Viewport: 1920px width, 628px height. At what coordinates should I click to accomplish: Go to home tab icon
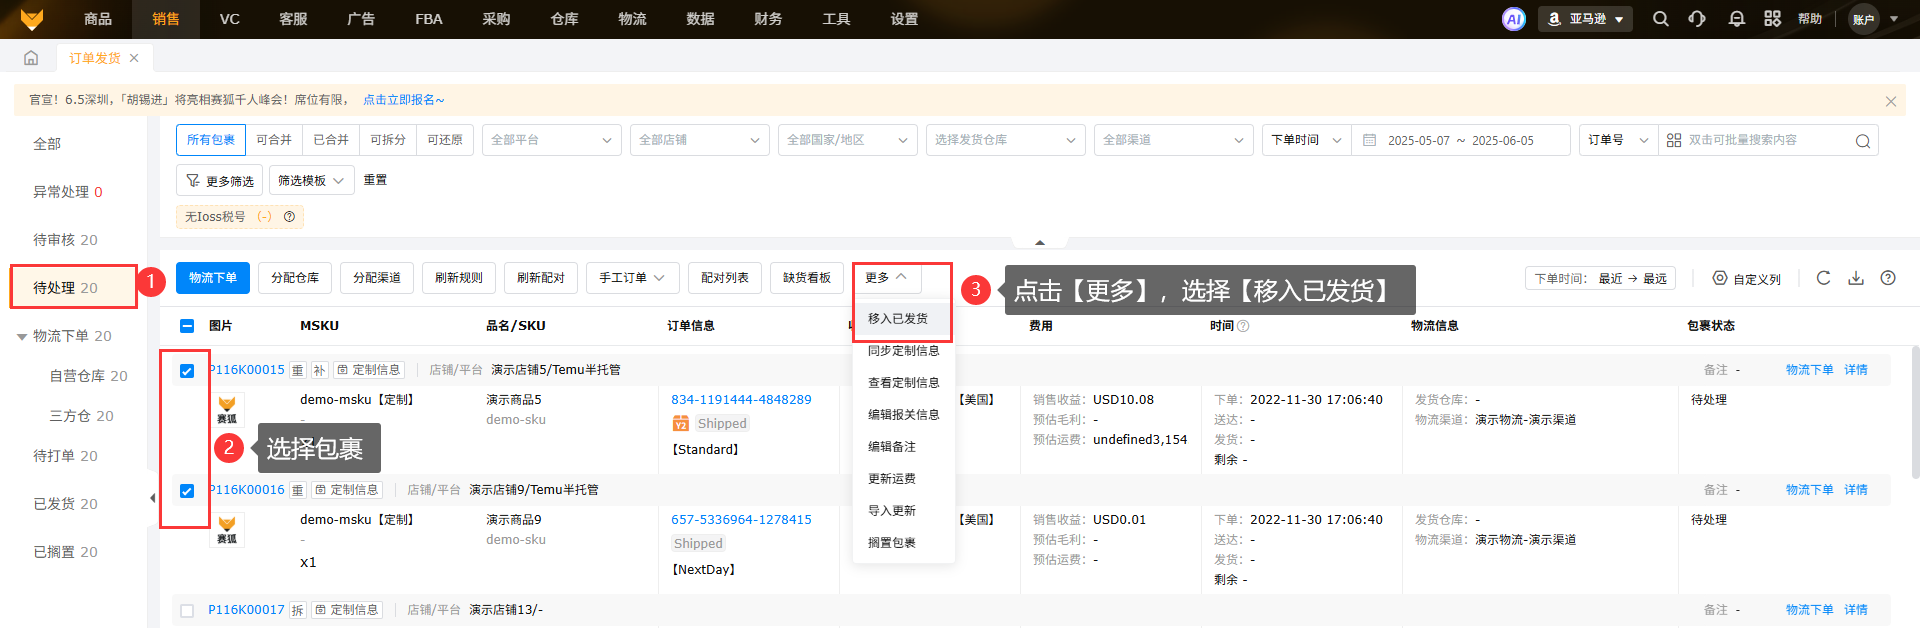pos(31,58)
